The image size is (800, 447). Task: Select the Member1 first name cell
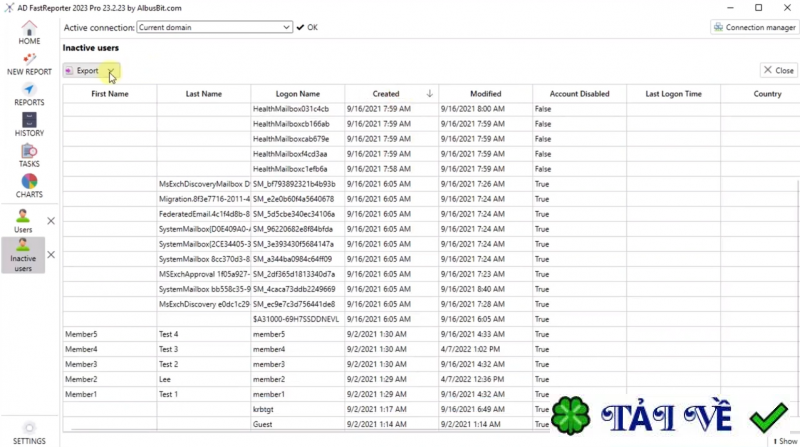110,394
